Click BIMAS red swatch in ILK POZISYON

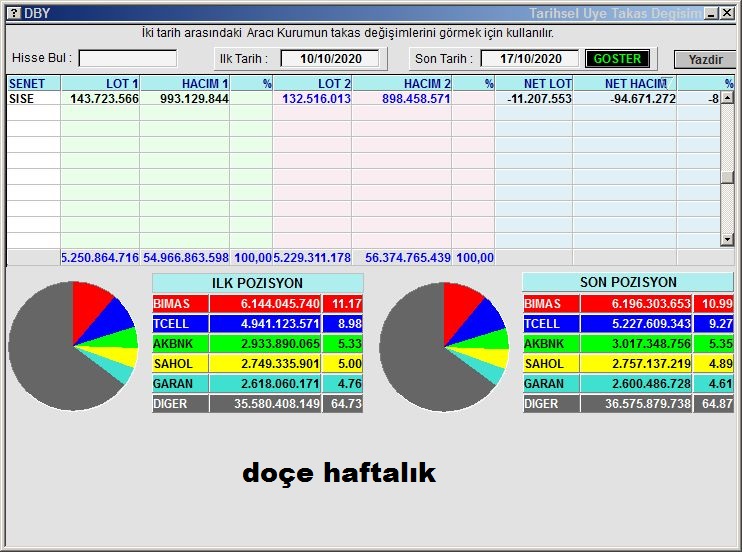tap(180, 303)
